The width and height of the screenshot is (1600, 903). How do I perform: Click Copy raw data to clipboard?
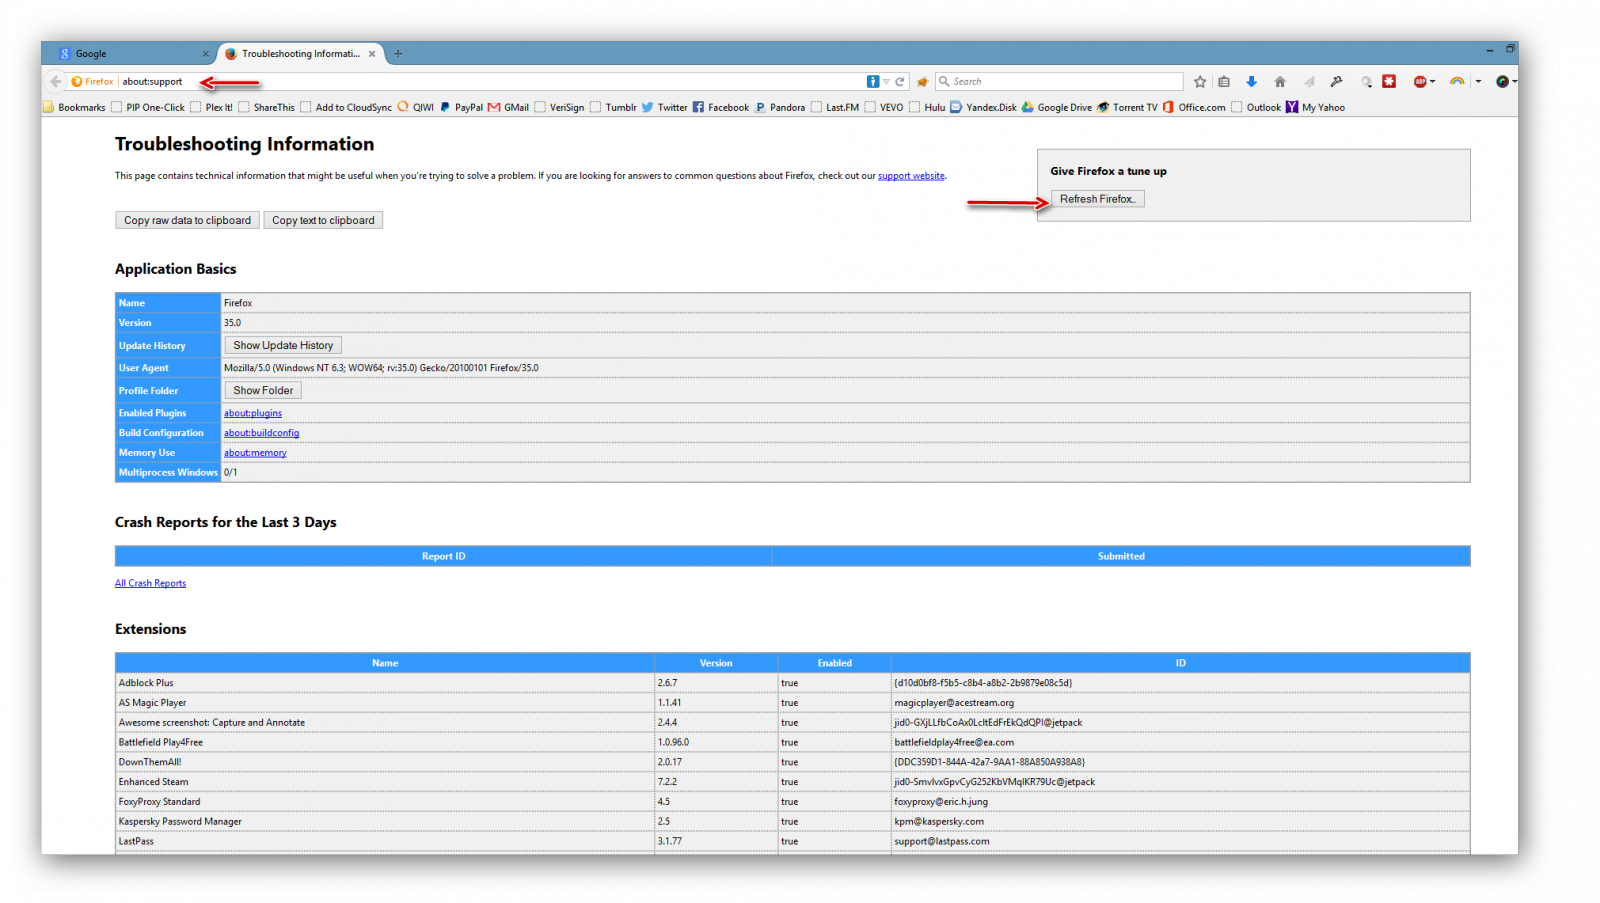(x=187, y=220)
